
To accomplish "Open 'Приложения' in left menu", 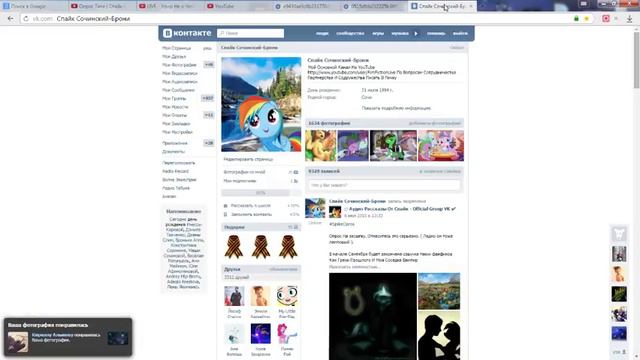I will [175, 143].
